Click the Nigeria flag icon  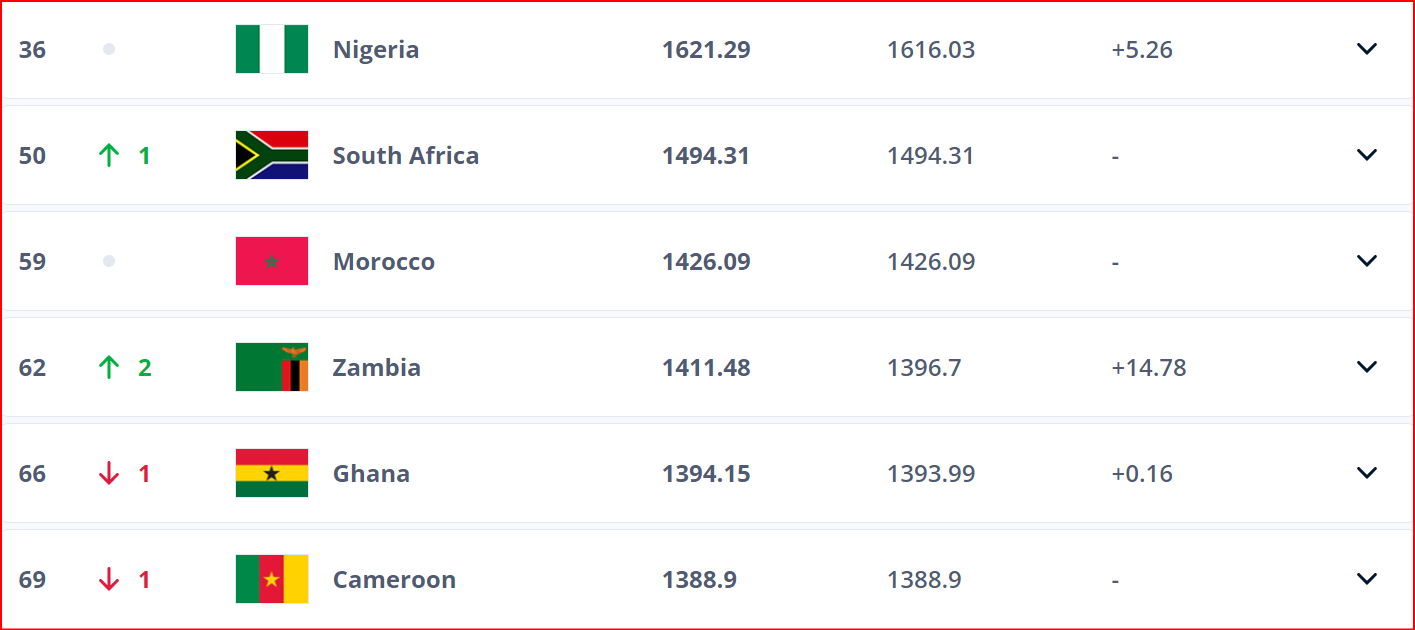click(x=272, y=49)
